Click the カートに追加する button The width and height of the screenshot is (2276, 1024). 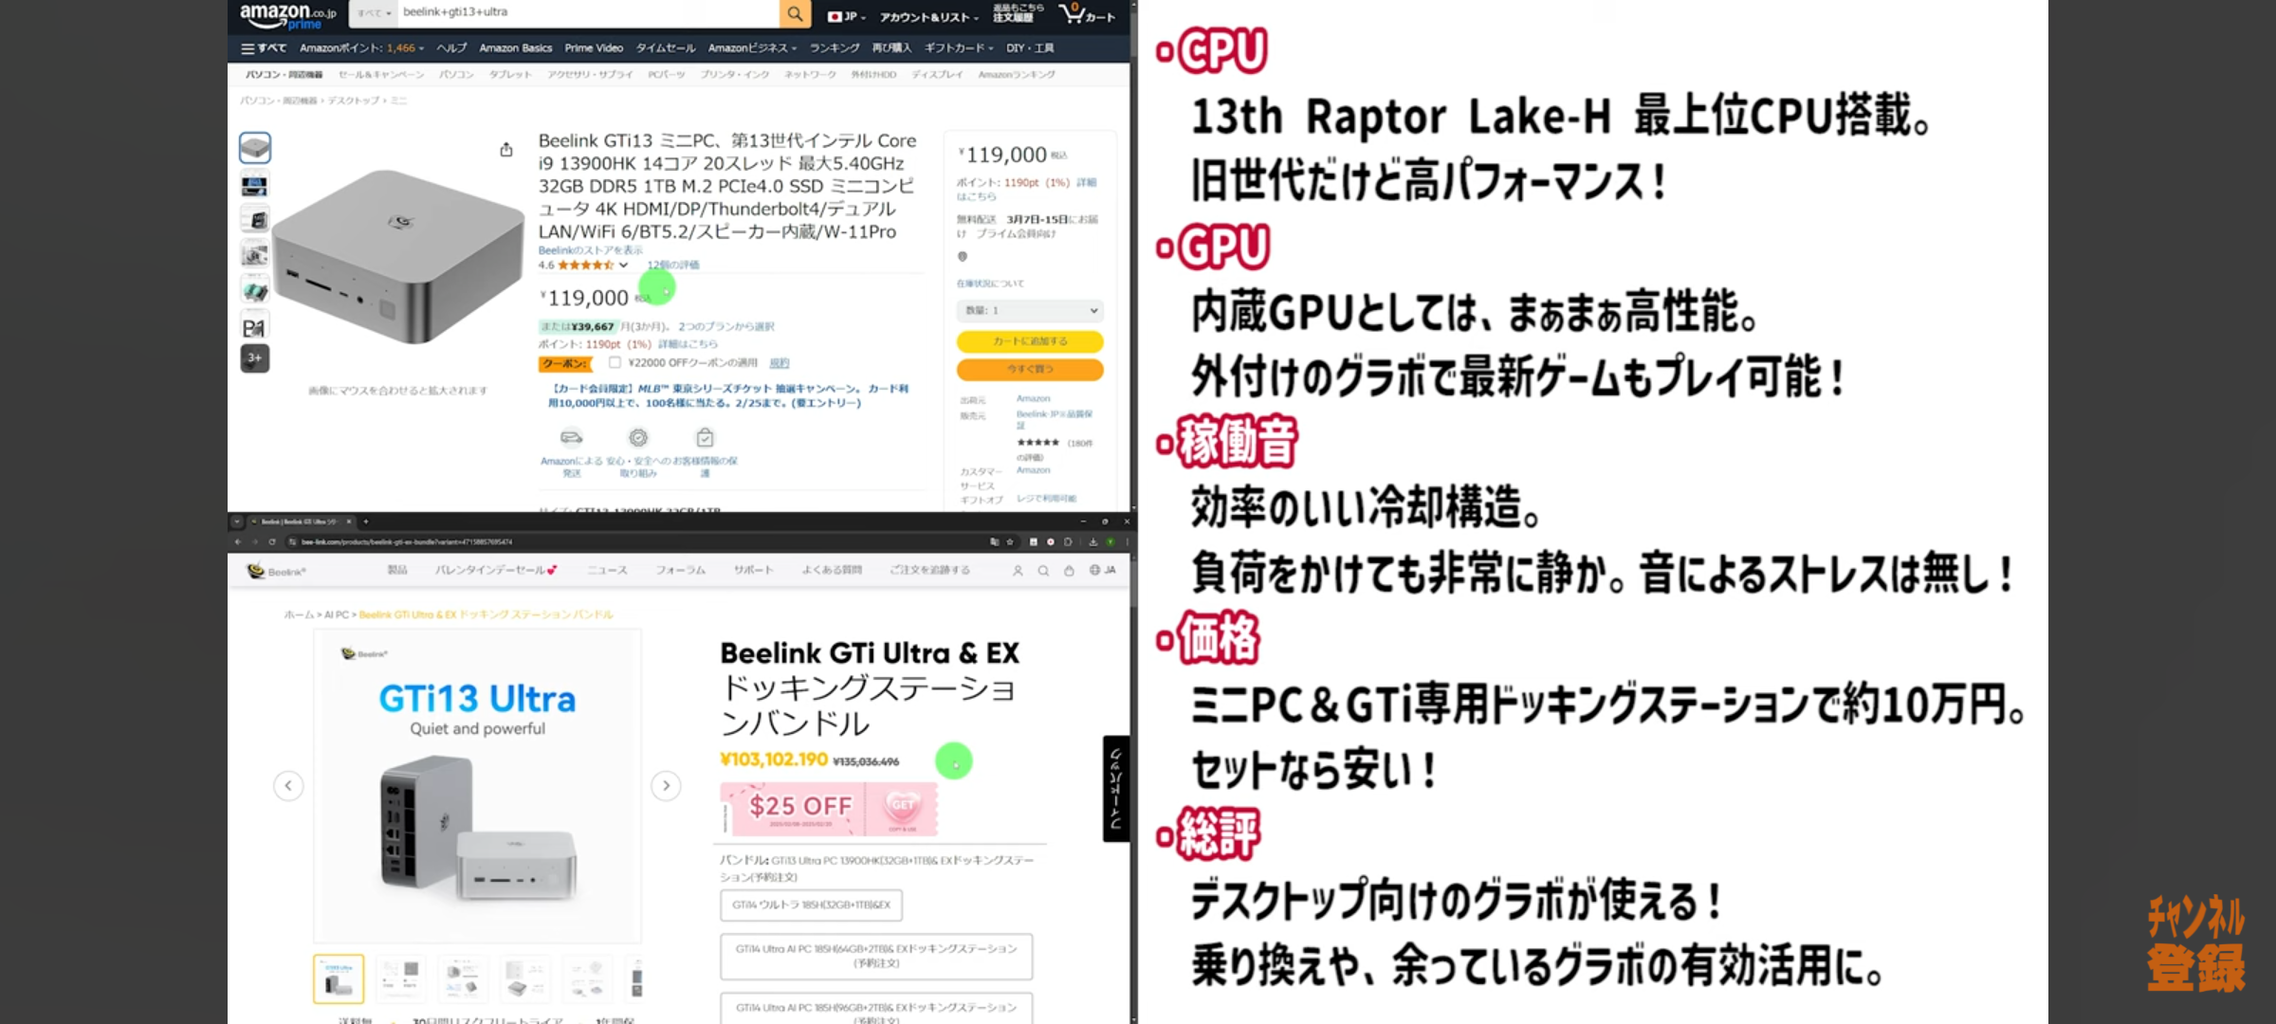tap(1029, 341)
